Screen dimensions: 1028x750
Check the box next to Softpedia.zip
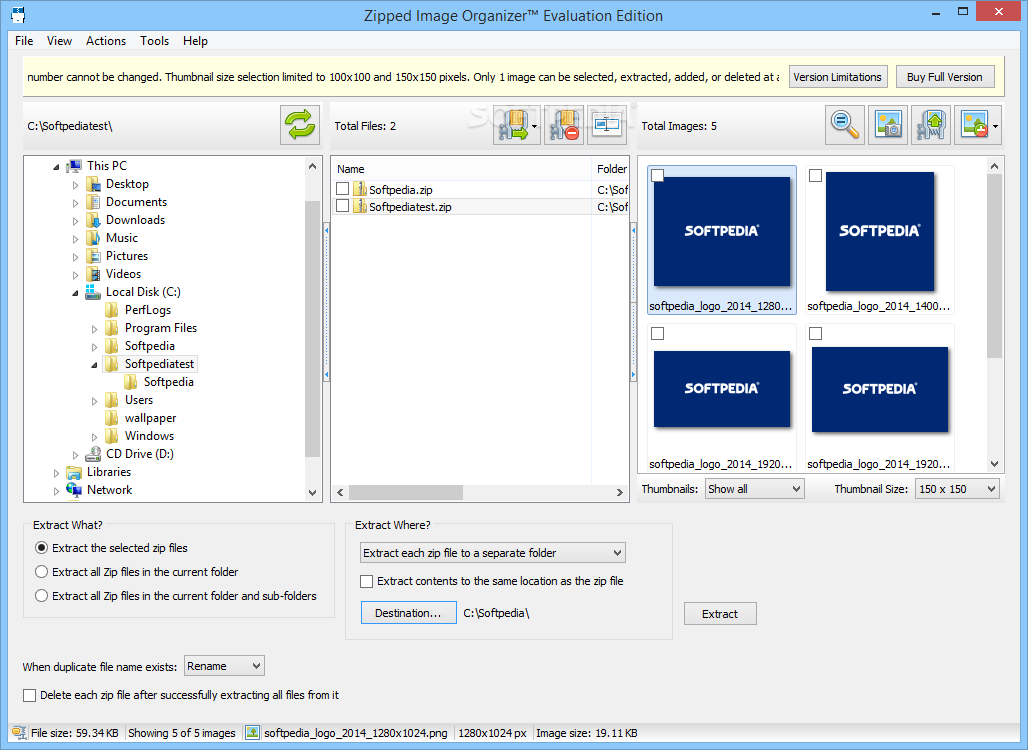[x=342, y=189]
